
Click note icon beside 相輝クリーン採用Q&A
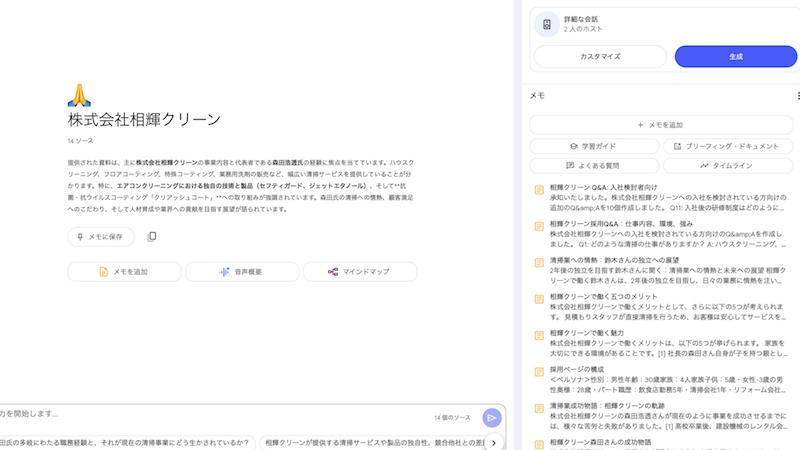tap(539, 226)
